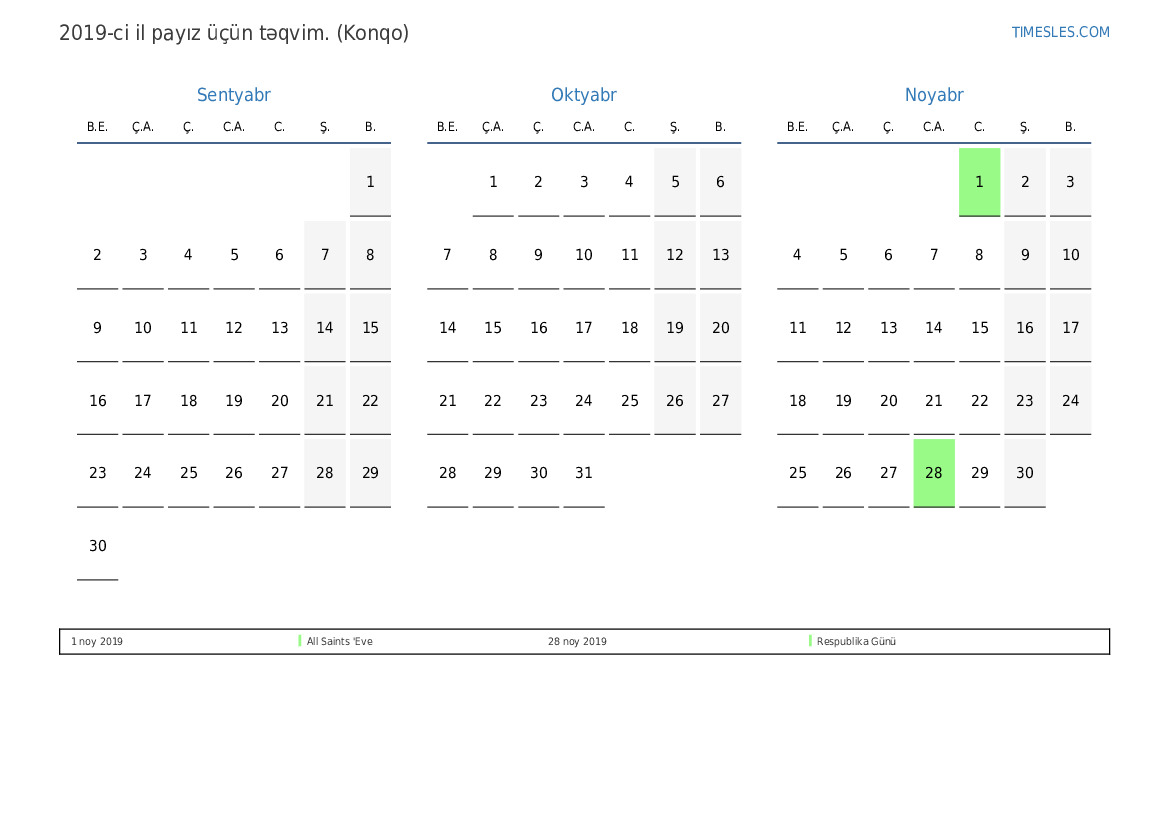The image size is (1169, 827).
Task: Select 30 November weekend cell
Action: 1025,473
